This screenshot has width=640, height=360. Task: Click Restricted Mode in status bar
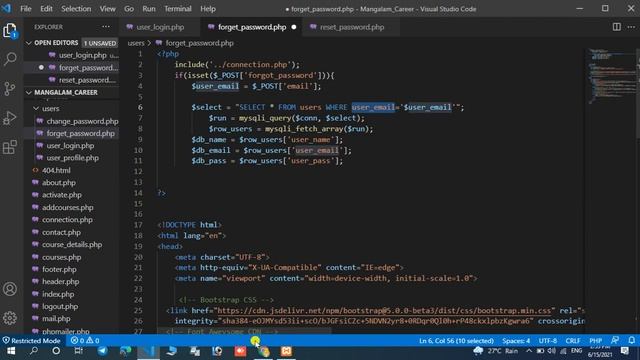click(x=31, y=340)
